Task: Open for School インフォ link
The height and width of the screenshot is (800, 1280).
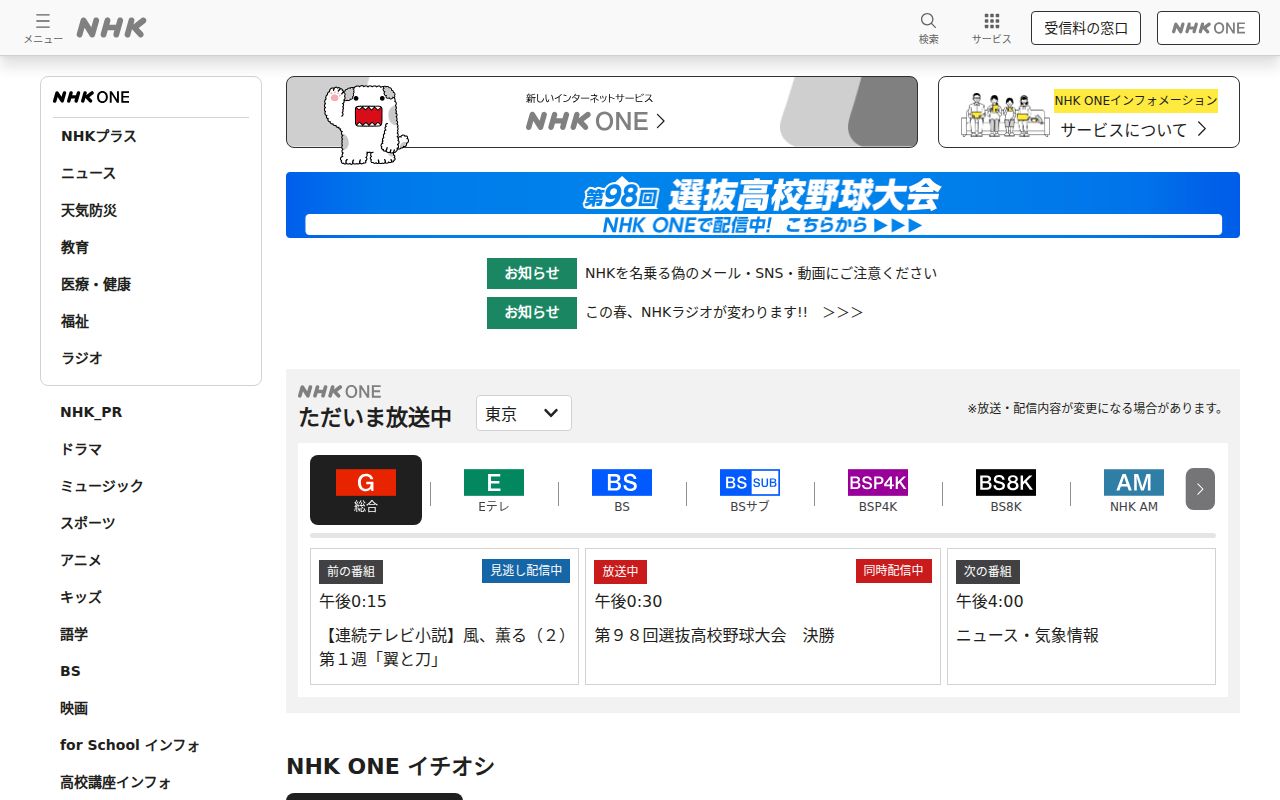Action: [x=130, y=745]
